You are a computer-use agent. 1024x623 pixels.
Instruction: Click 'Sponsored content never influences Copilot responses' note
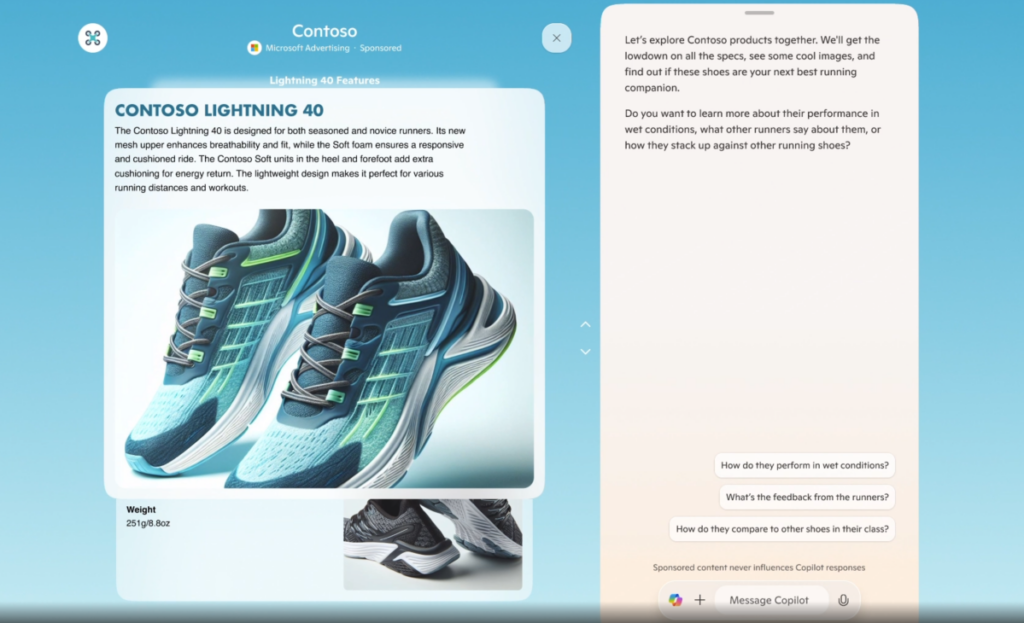(759, 567)
